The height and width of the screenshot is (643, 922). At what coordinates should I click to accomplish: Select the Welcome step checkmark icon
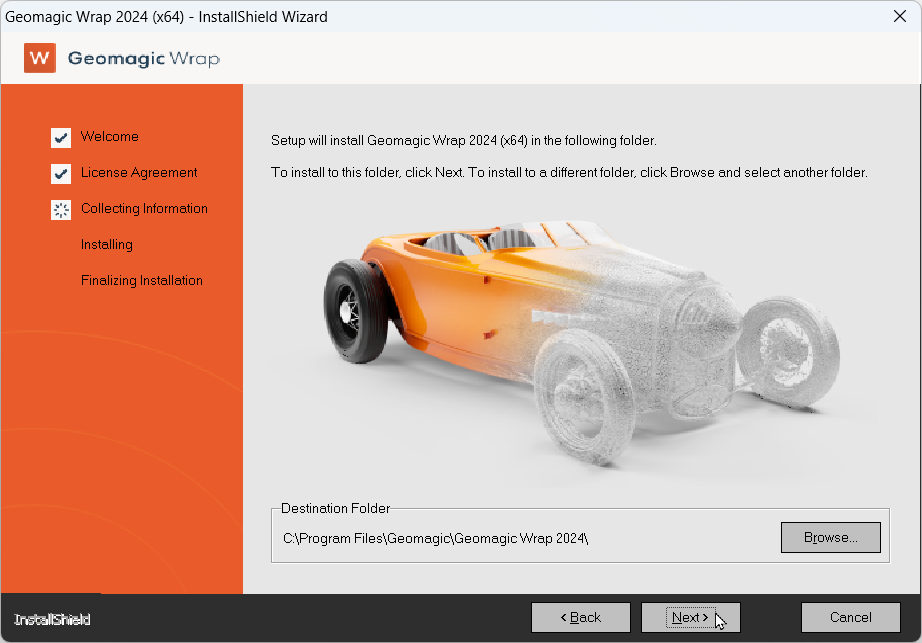61,137
